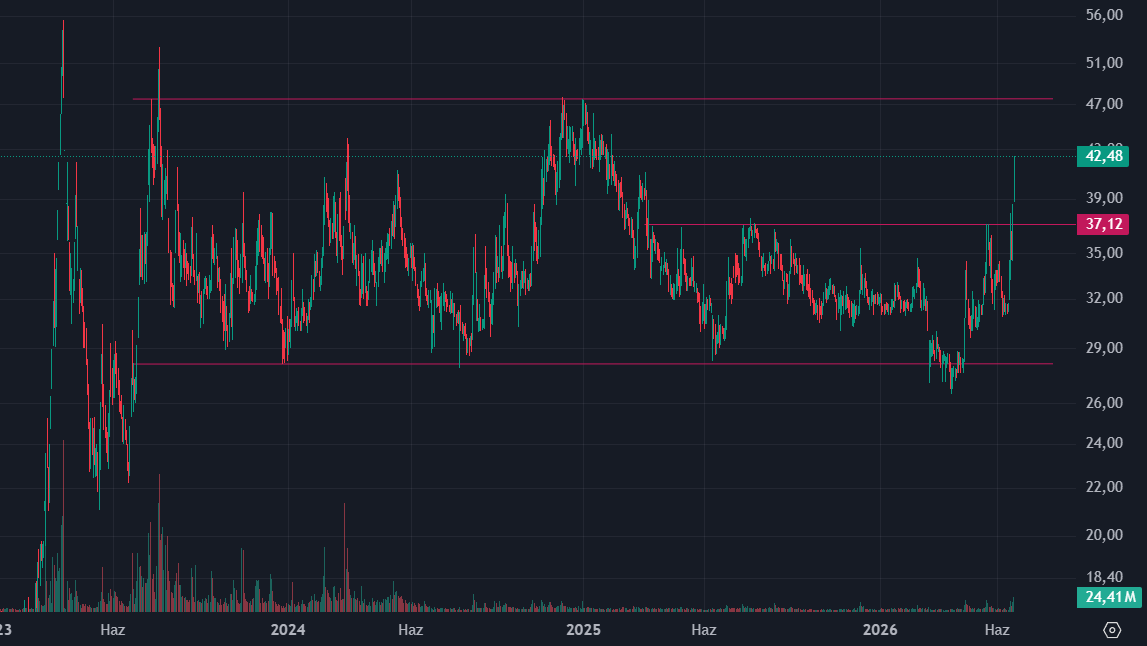Click the 56,00 price axis label
Screen dimensions: 1147x646
[1104, 15]
